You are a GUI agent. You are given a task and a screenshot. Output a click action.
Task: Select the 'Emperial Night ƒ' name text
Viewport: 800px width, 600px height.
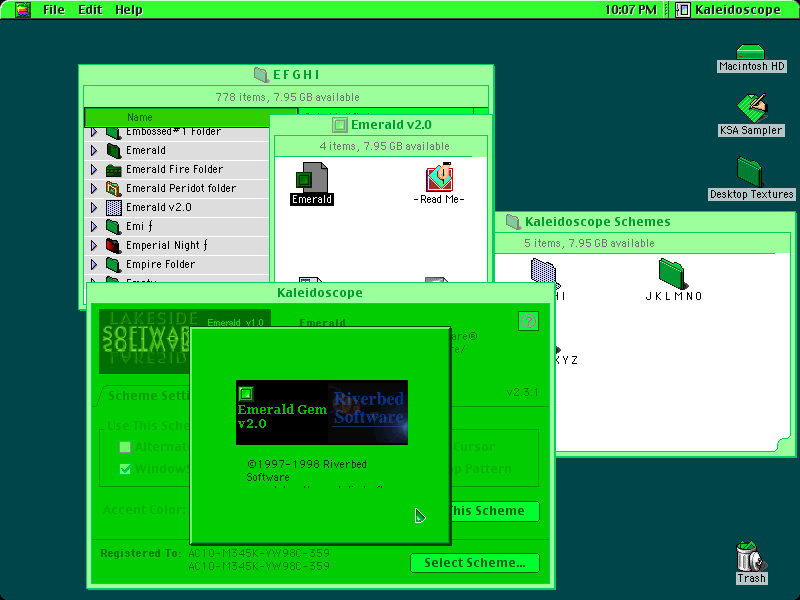point(167,245)
